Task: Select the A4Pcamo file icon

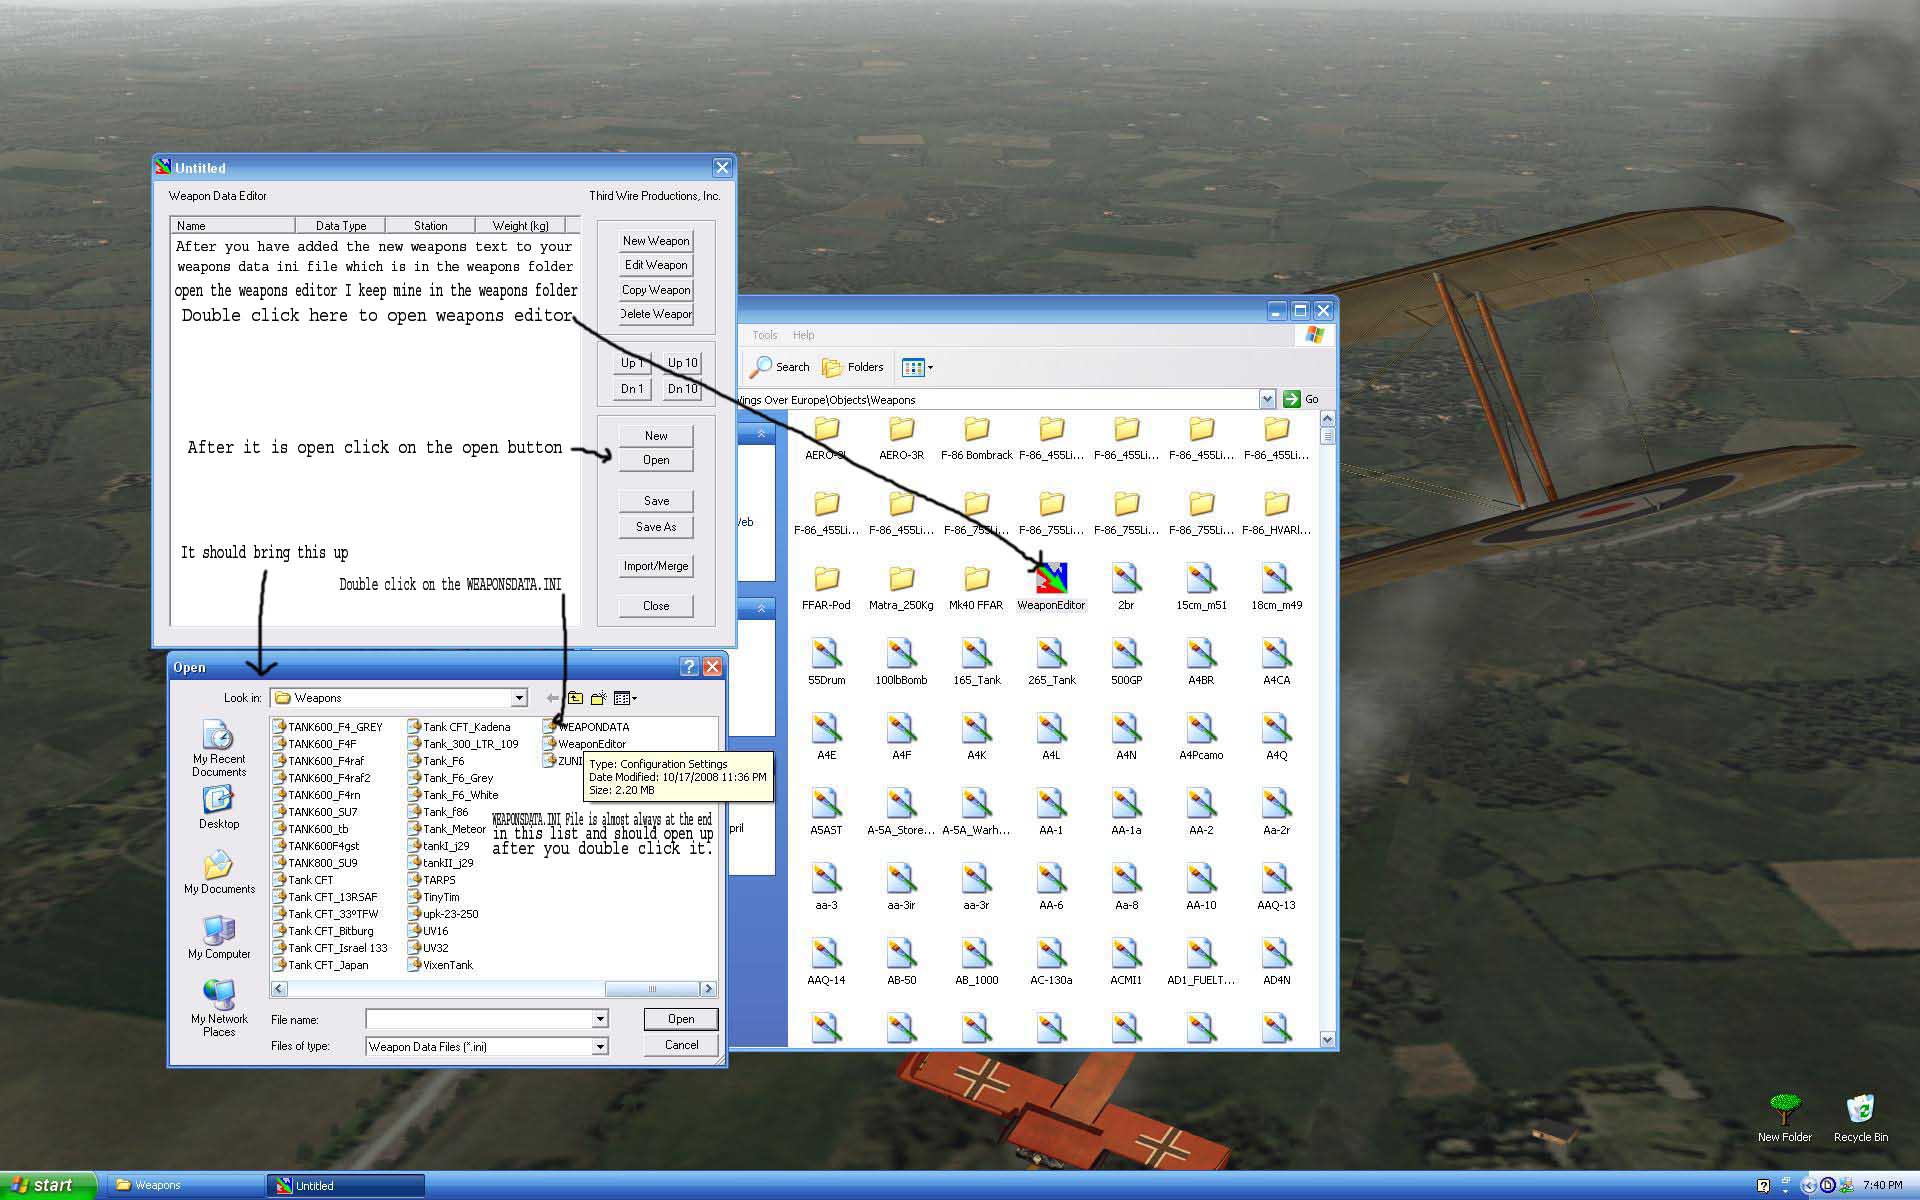Action: click(1201, 736)
